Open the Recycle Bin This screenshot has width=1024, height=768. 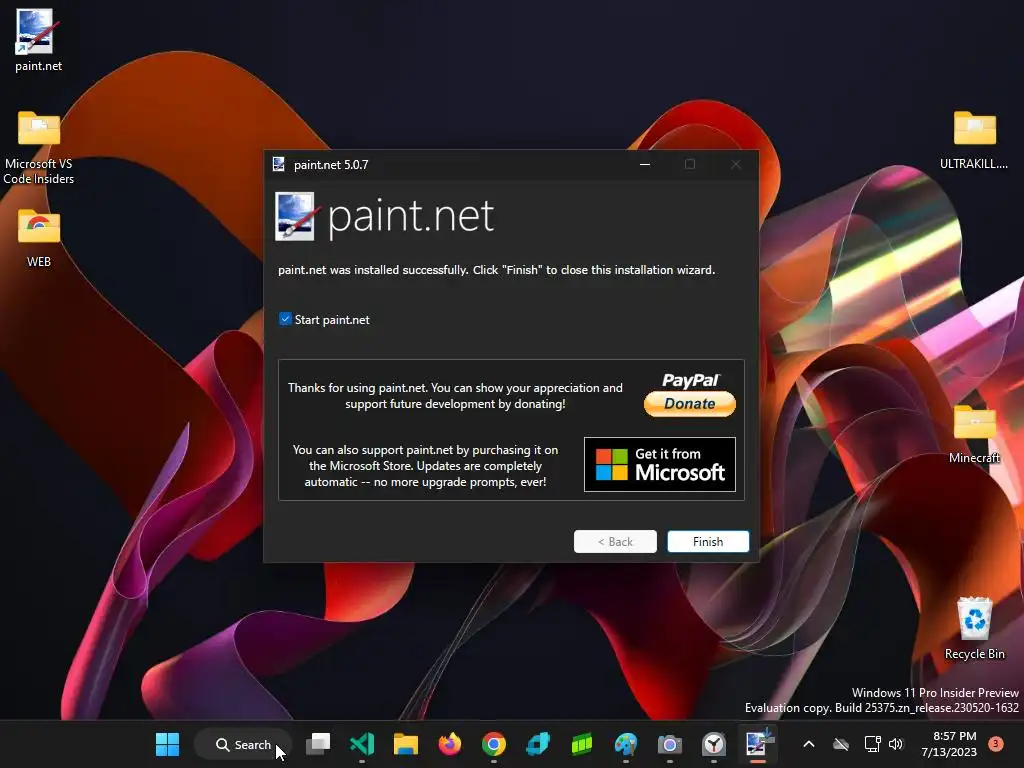click(x=974, y=628)
